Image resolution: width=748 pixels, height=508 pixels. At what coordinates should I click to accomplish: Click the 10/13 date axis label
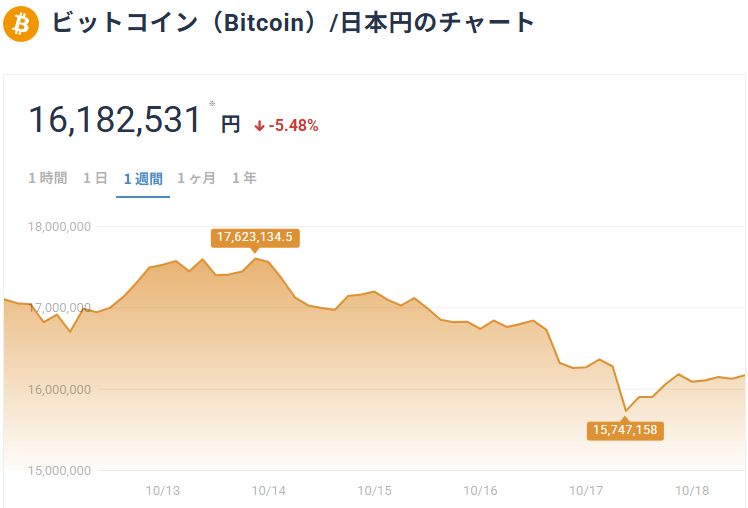pos(162,491)
